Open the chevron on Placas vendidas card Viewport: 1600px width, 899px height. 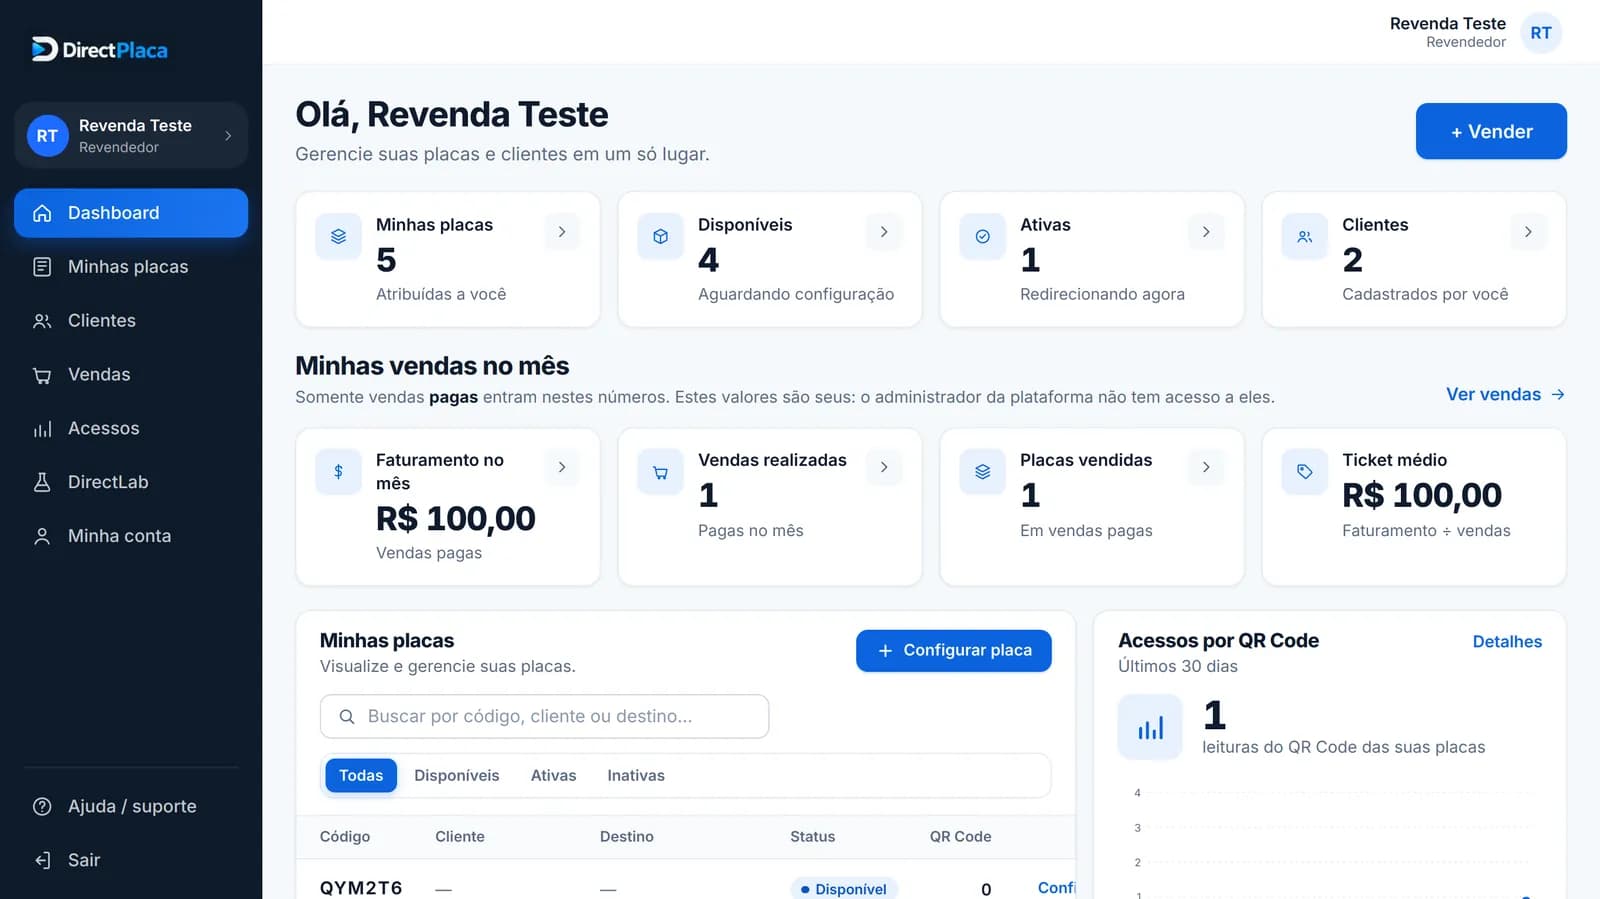(x=1206, y=467)
